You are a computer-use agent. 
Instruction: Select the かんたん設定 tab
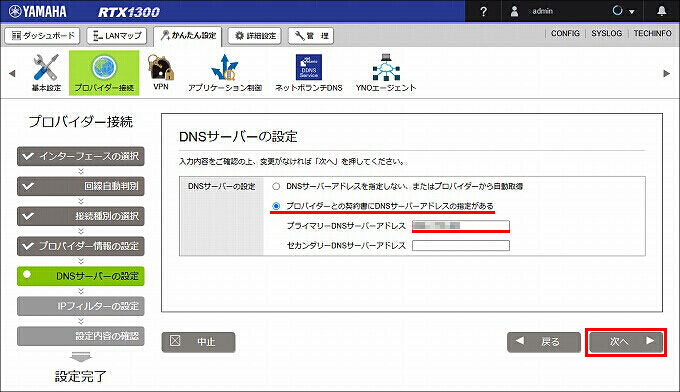(x=188, y=36)
